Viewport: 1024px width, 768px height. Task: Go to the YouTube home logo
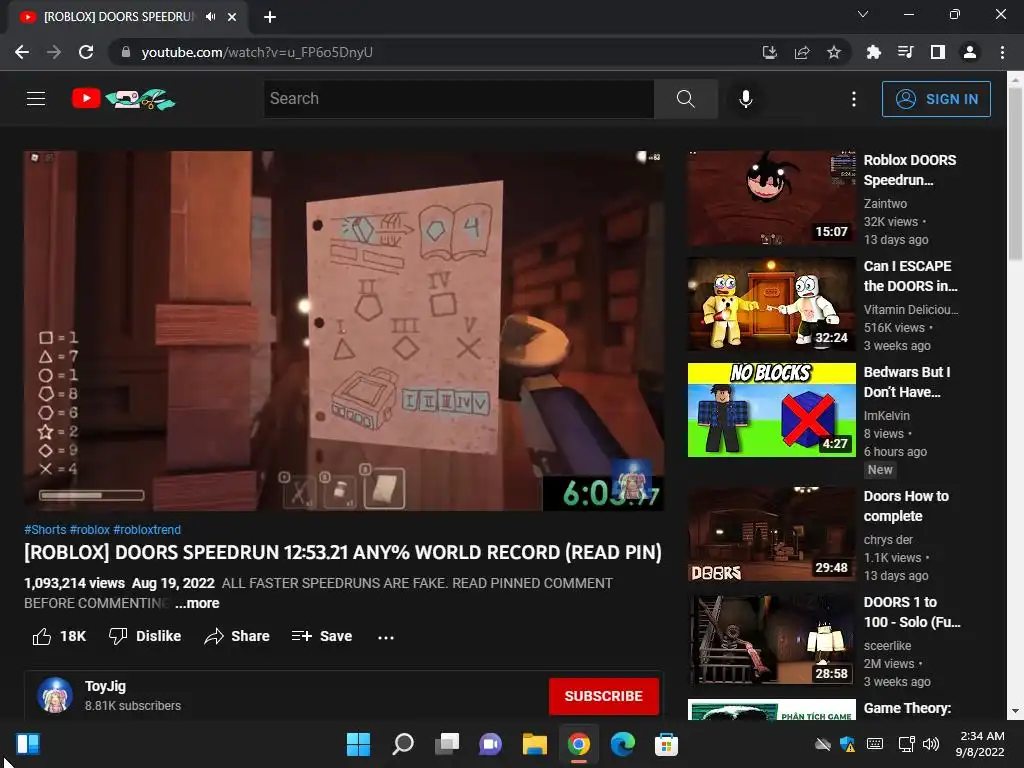pyautogui.click(x=123, y=99)
